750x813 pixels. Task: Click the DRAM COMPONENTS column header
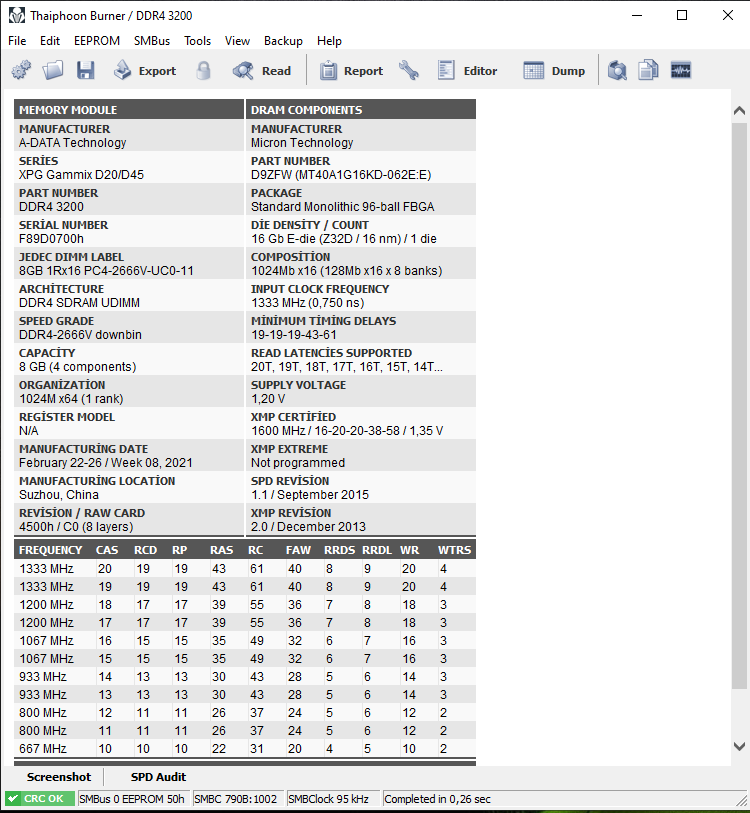click(x=360, y=109)
